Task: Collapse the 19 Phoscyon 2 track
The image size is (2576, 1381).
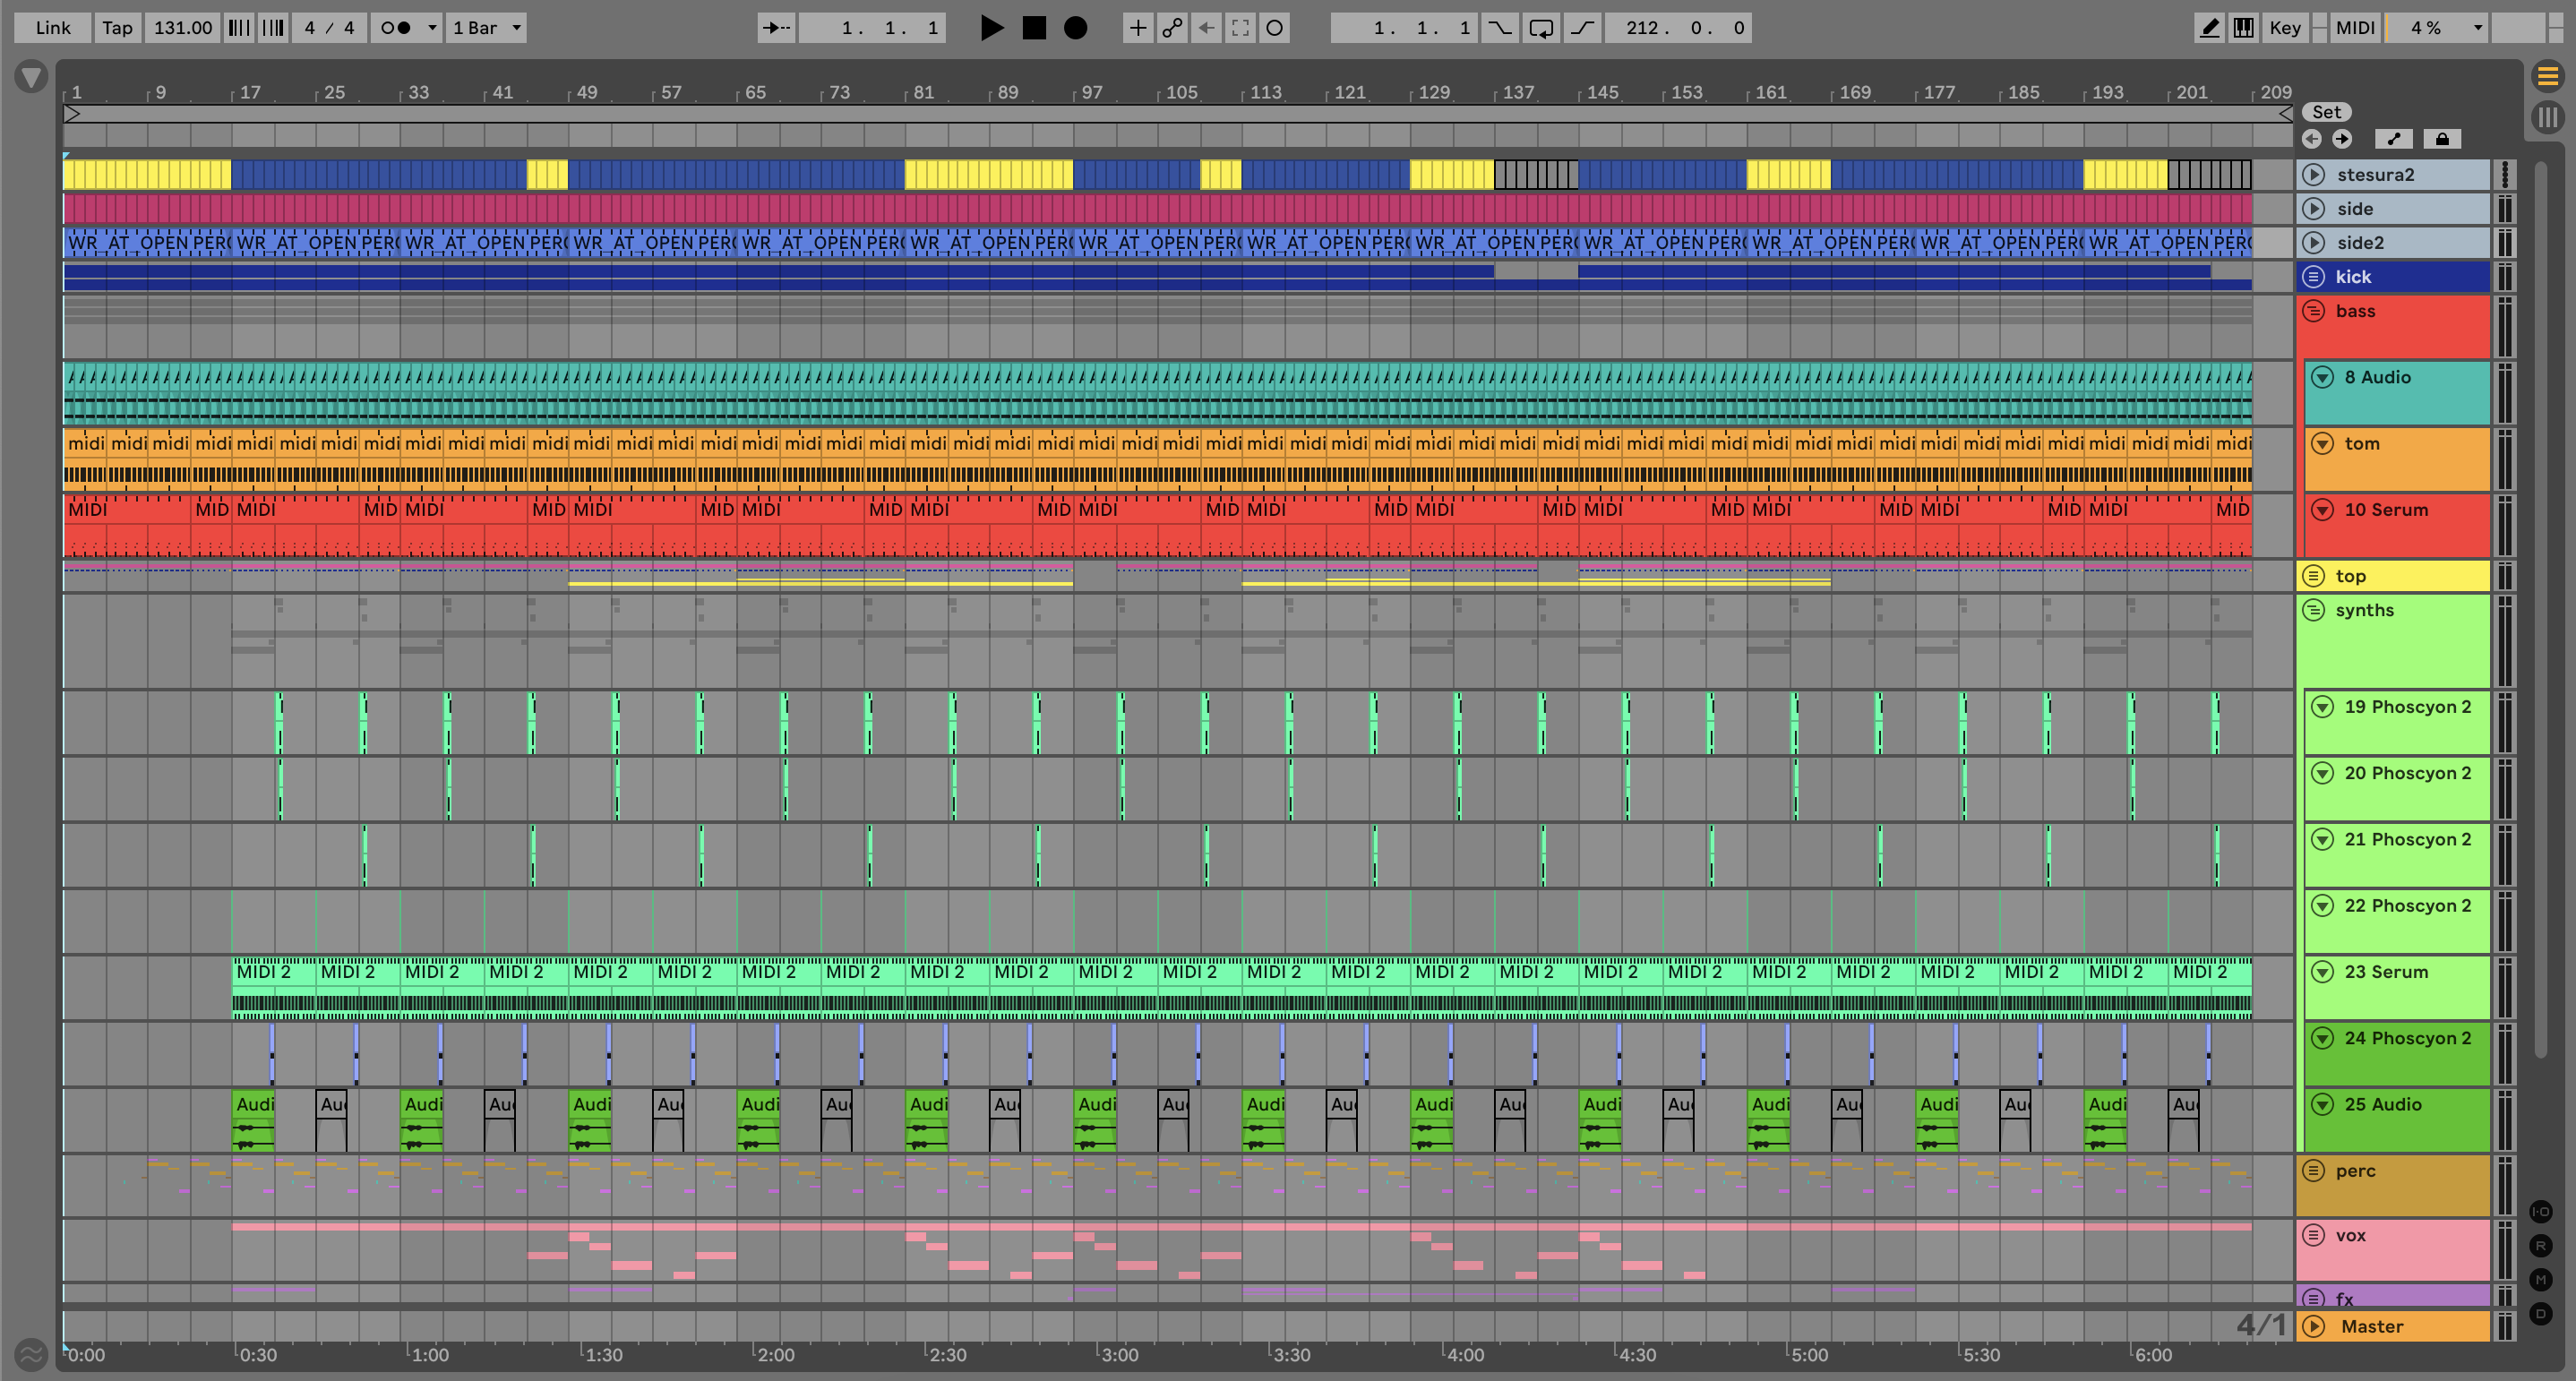Action: (x=2322, y=707)
